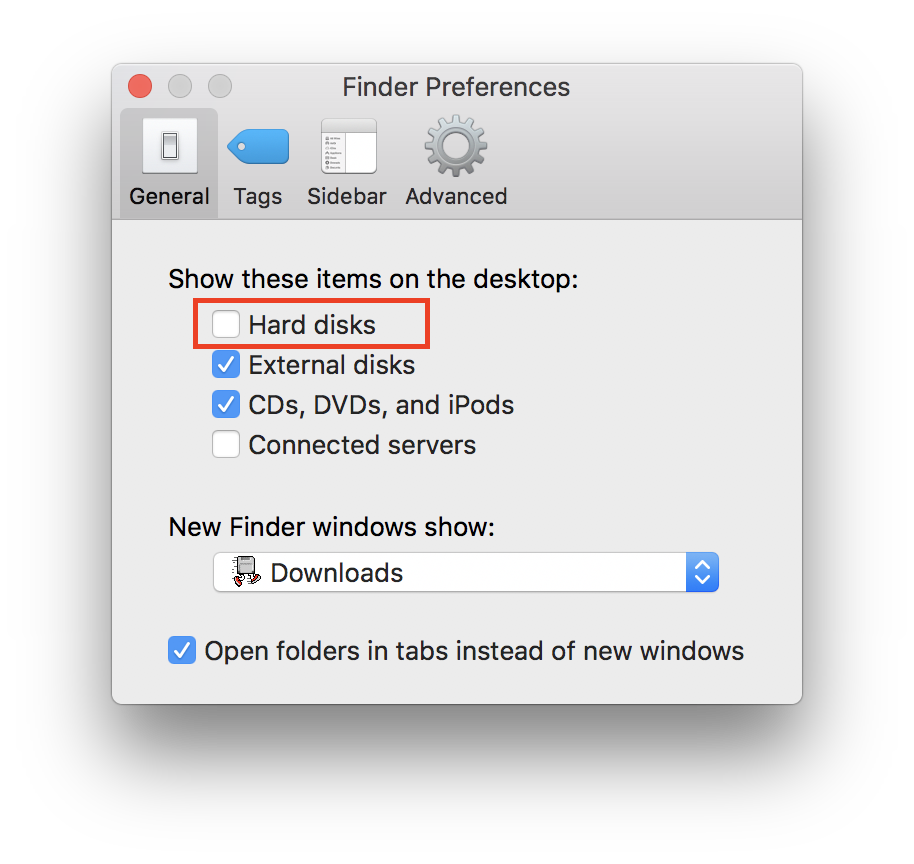Viewport: 914px width, 864px height.
Task: Click the General panel icon
Action: [168, 146]
